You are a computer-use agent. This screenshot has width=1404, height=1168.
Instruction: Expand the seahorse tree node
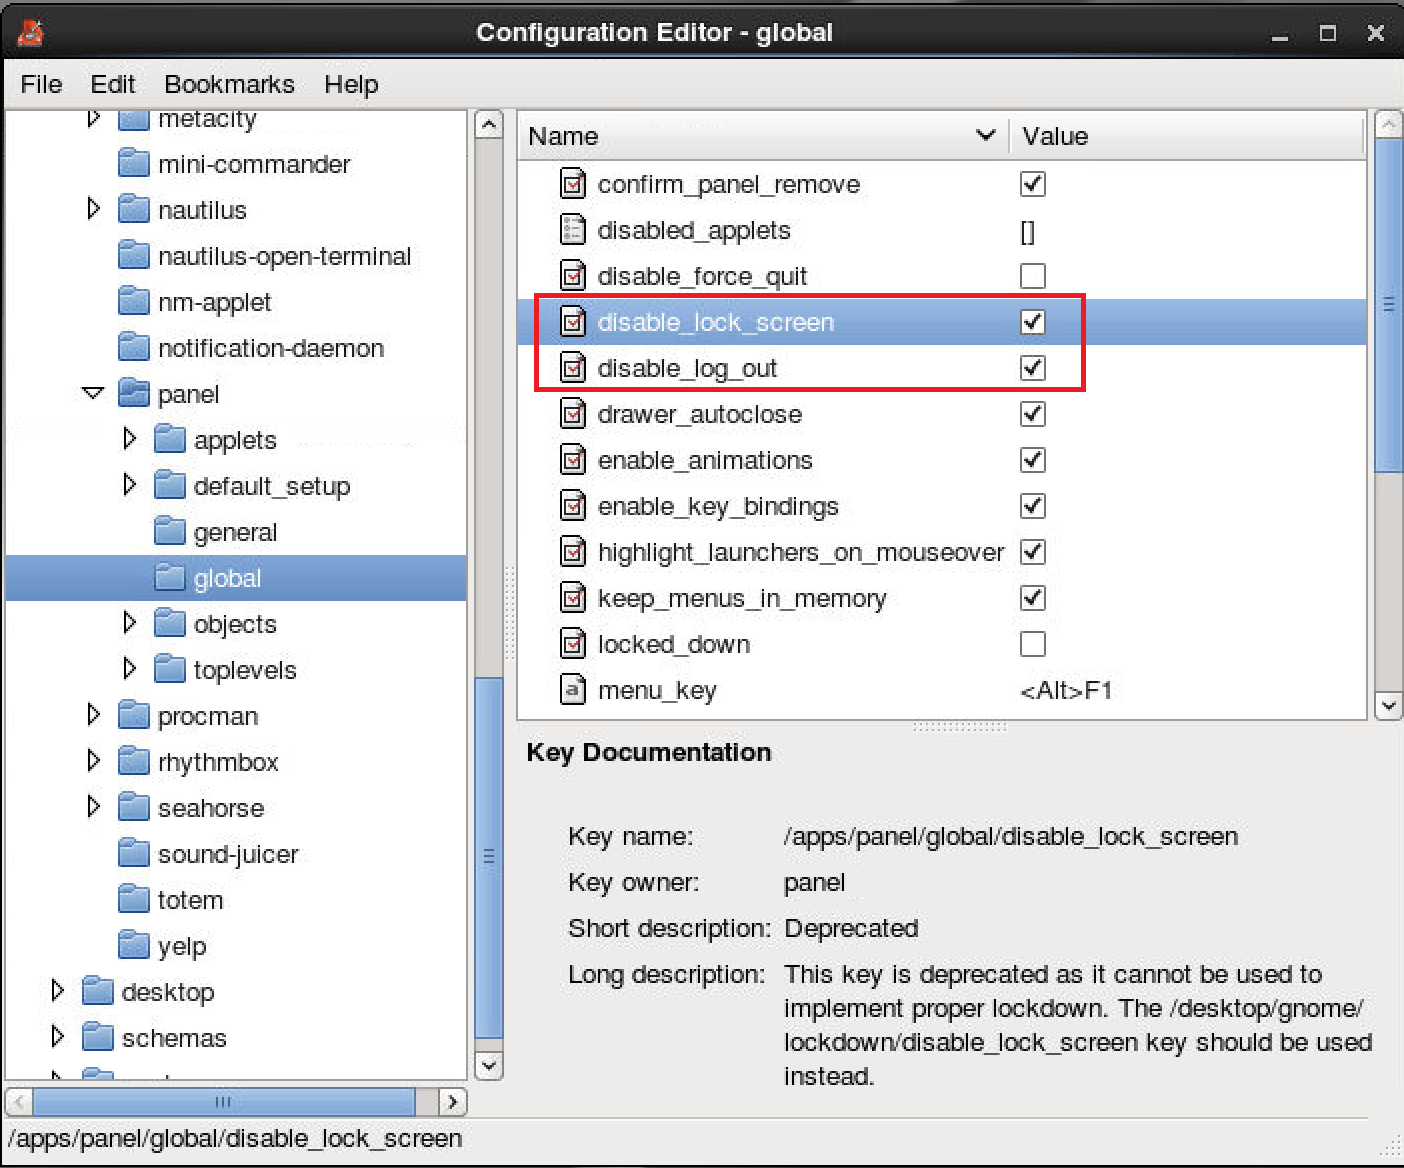(93, 806)
